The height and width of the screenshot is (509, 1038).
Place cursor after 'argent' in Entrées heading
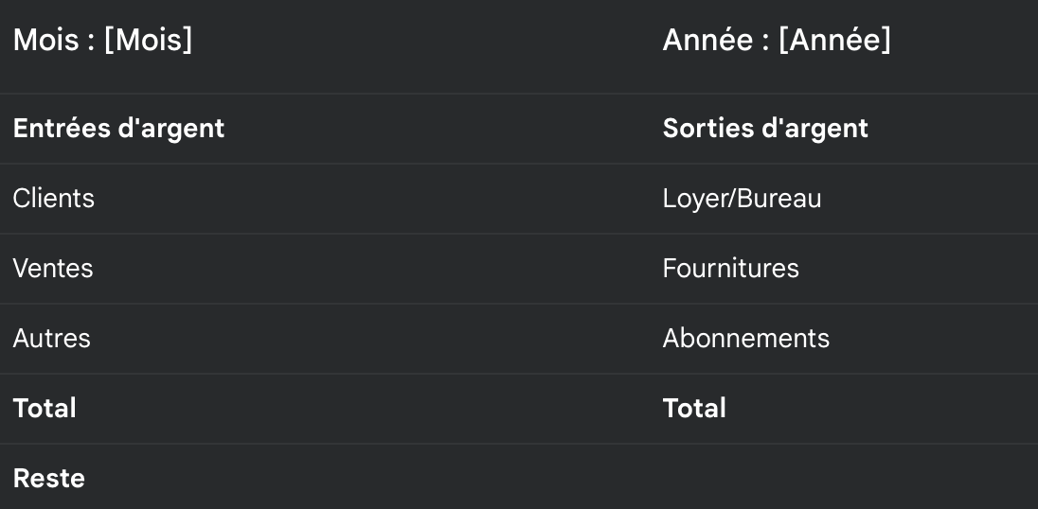[x=226, y=128]
